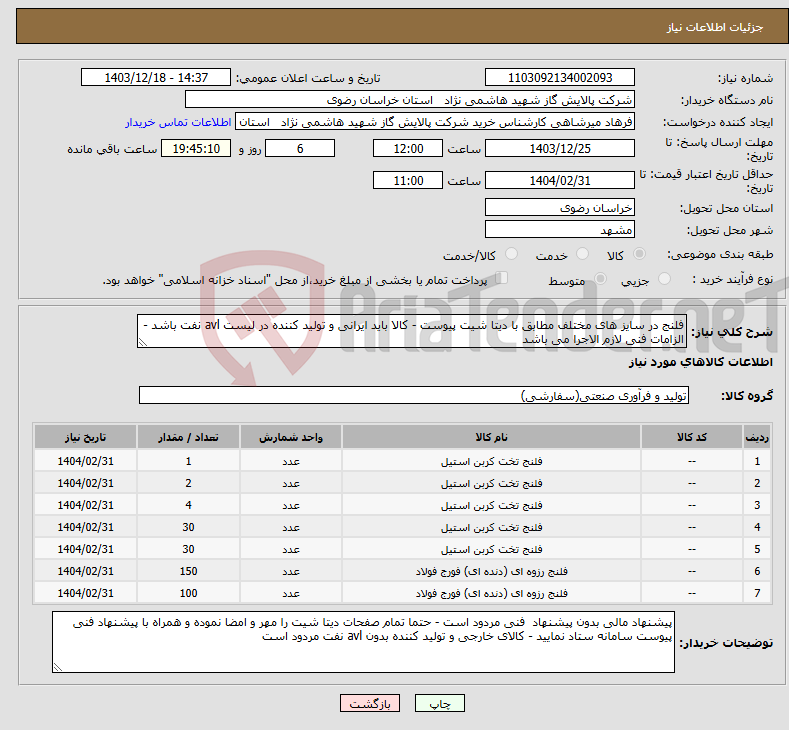The height and width of the screenshot is (730, 789).
Task: Click the شرح کلی نیاز label
Action: pyautogui.click(x=732, y=332)
